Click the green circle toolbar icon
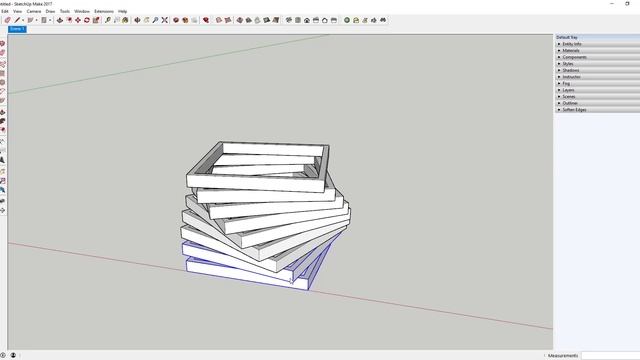640x360 pixels. (347, 20)
